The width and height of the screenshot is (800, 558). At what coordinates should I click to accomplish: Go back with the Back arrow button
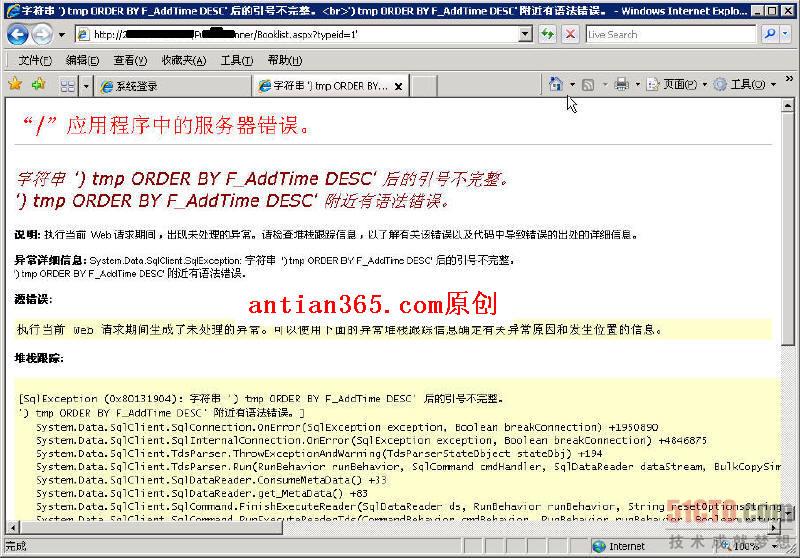(x=18, y=35)
